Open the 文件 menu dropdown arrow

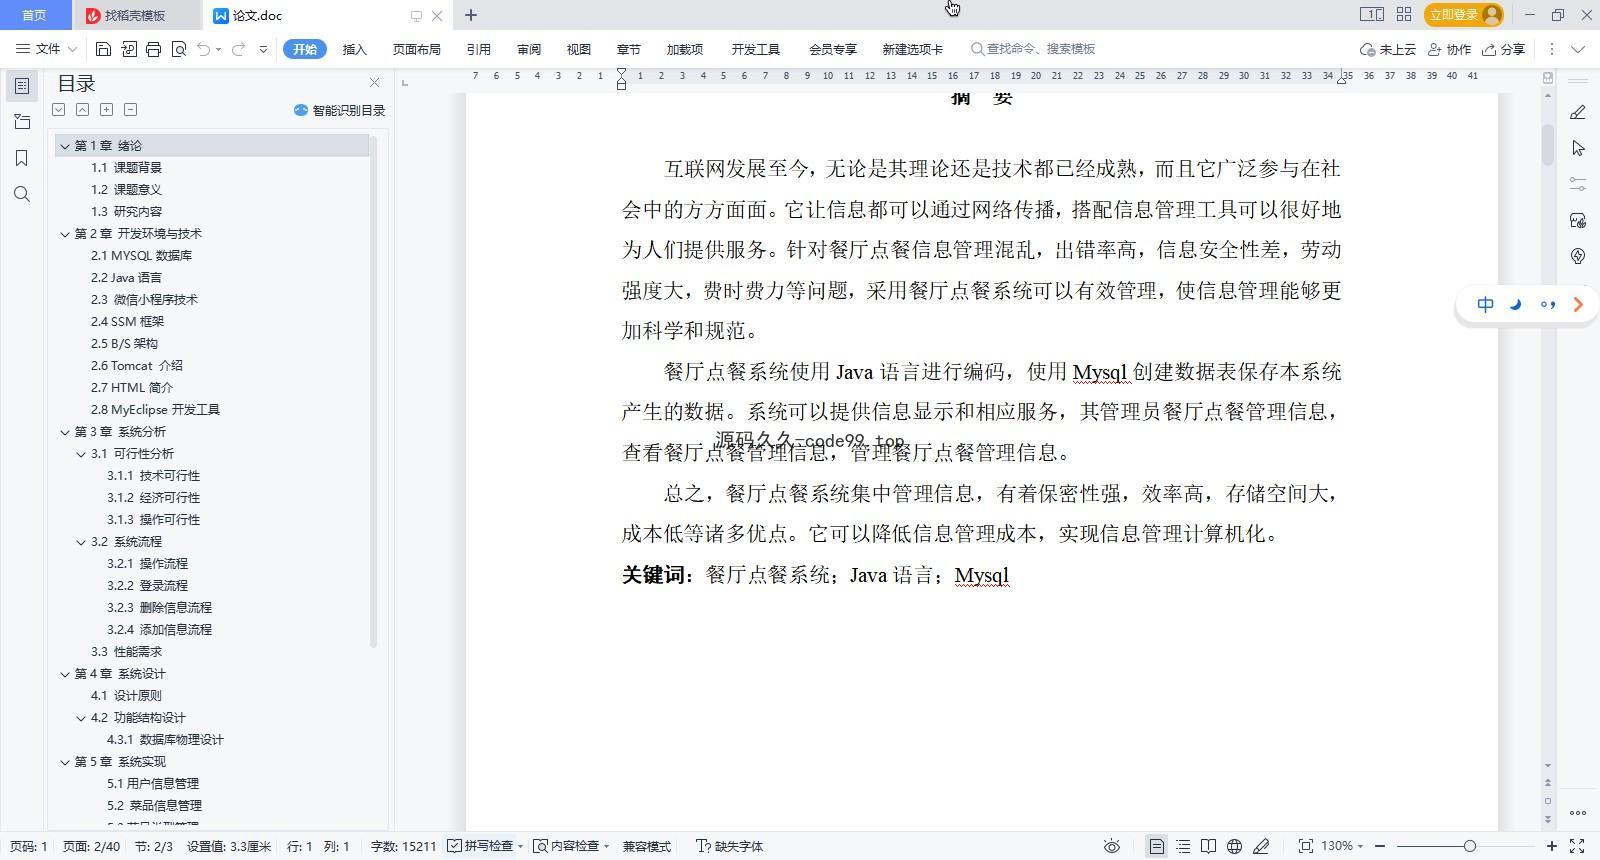click(72, 49)
